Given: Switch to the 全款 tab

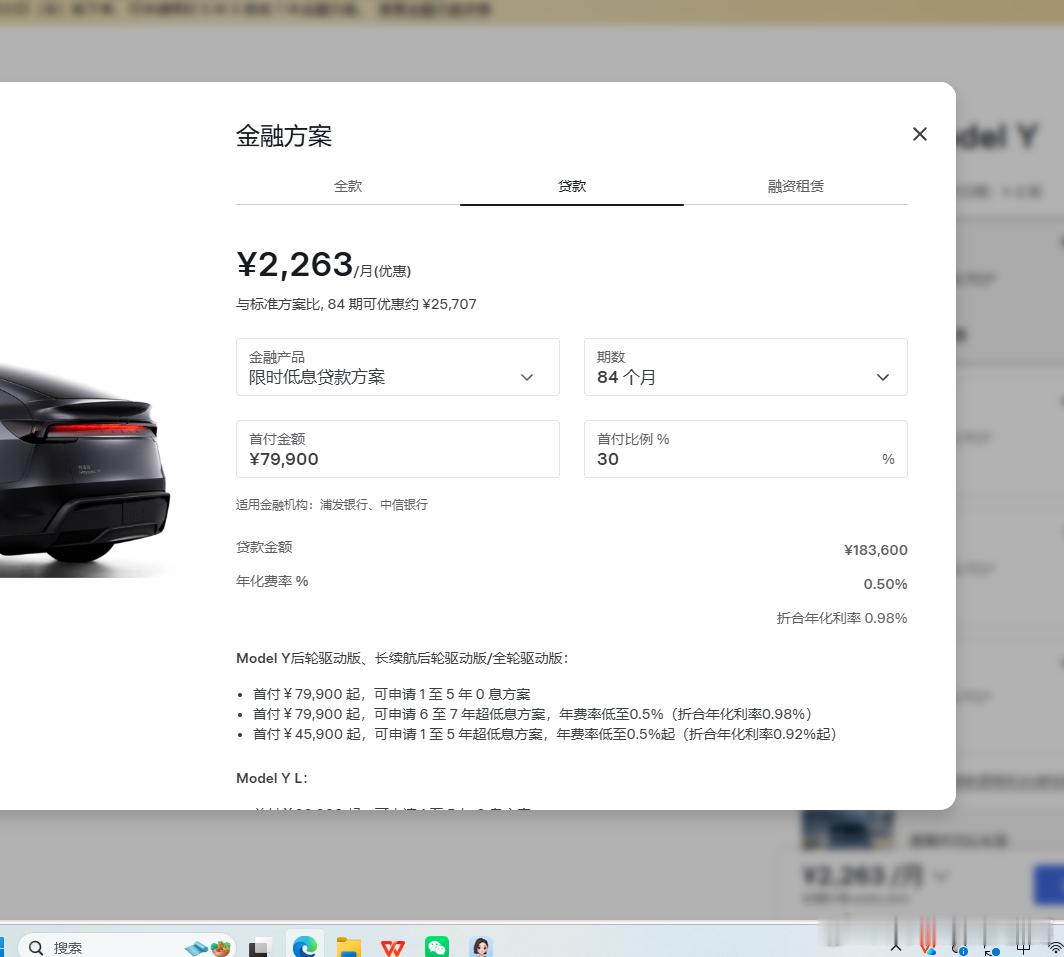Looking at the screenshot, I should (x=348, y=186).
